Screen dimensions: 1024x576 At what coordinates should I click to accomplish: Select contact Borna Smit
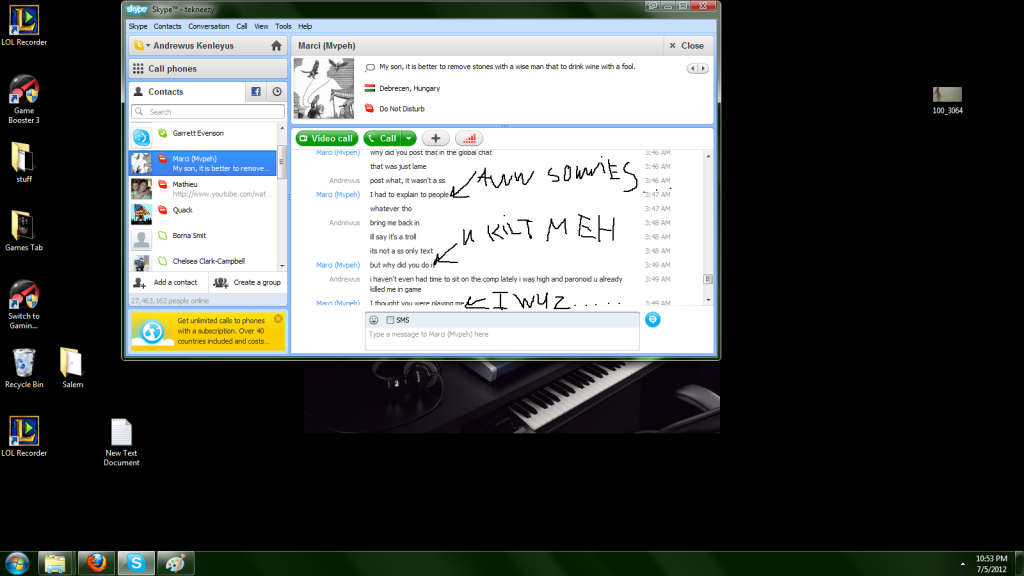tap(204, 239)
